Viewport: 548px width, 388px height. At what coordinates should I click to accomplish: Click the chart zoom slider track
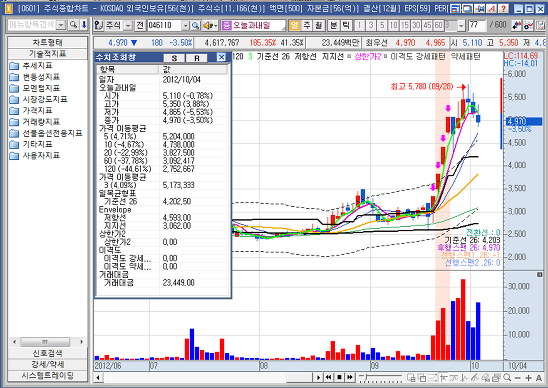[381, 377]
